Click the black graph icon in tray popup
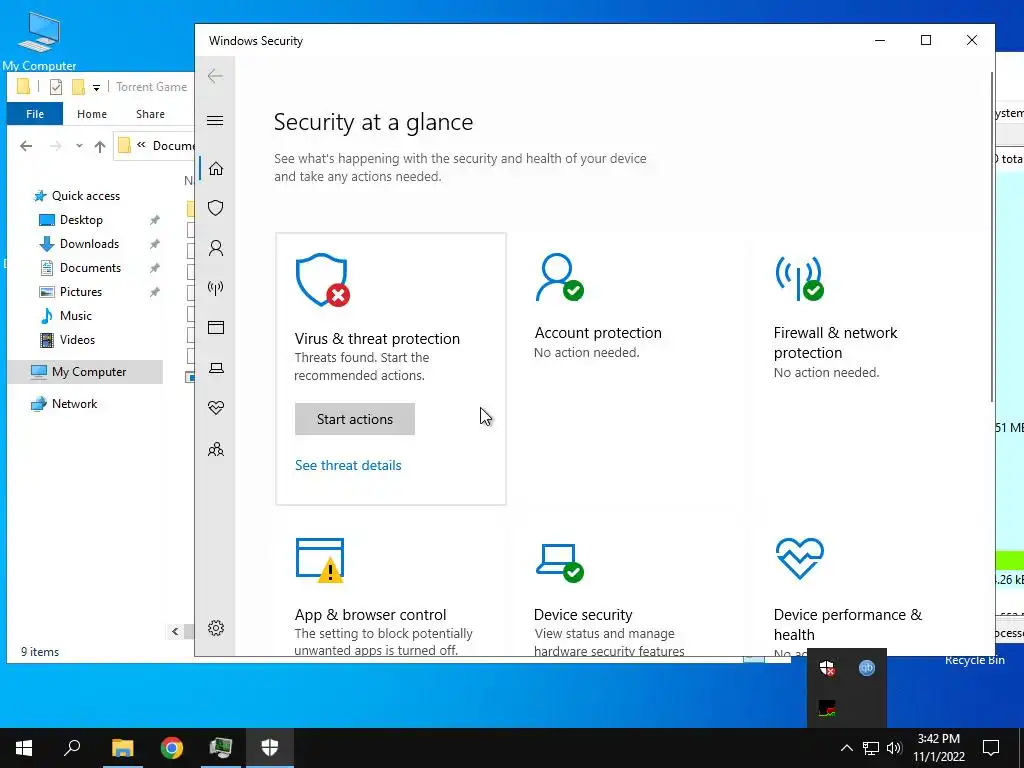Image resolution: width=1024 pixels, height=768 pixels. (827, 708)
